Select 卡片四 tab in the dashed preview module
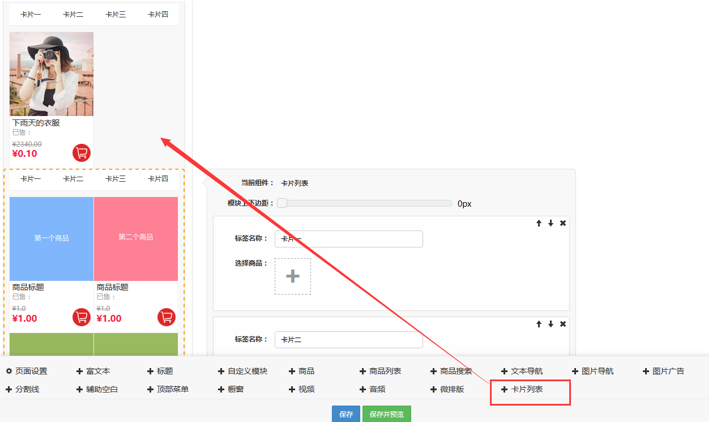The width and height of the screenshot is (709, 424). pyautogui.click(x=158, y=180)
